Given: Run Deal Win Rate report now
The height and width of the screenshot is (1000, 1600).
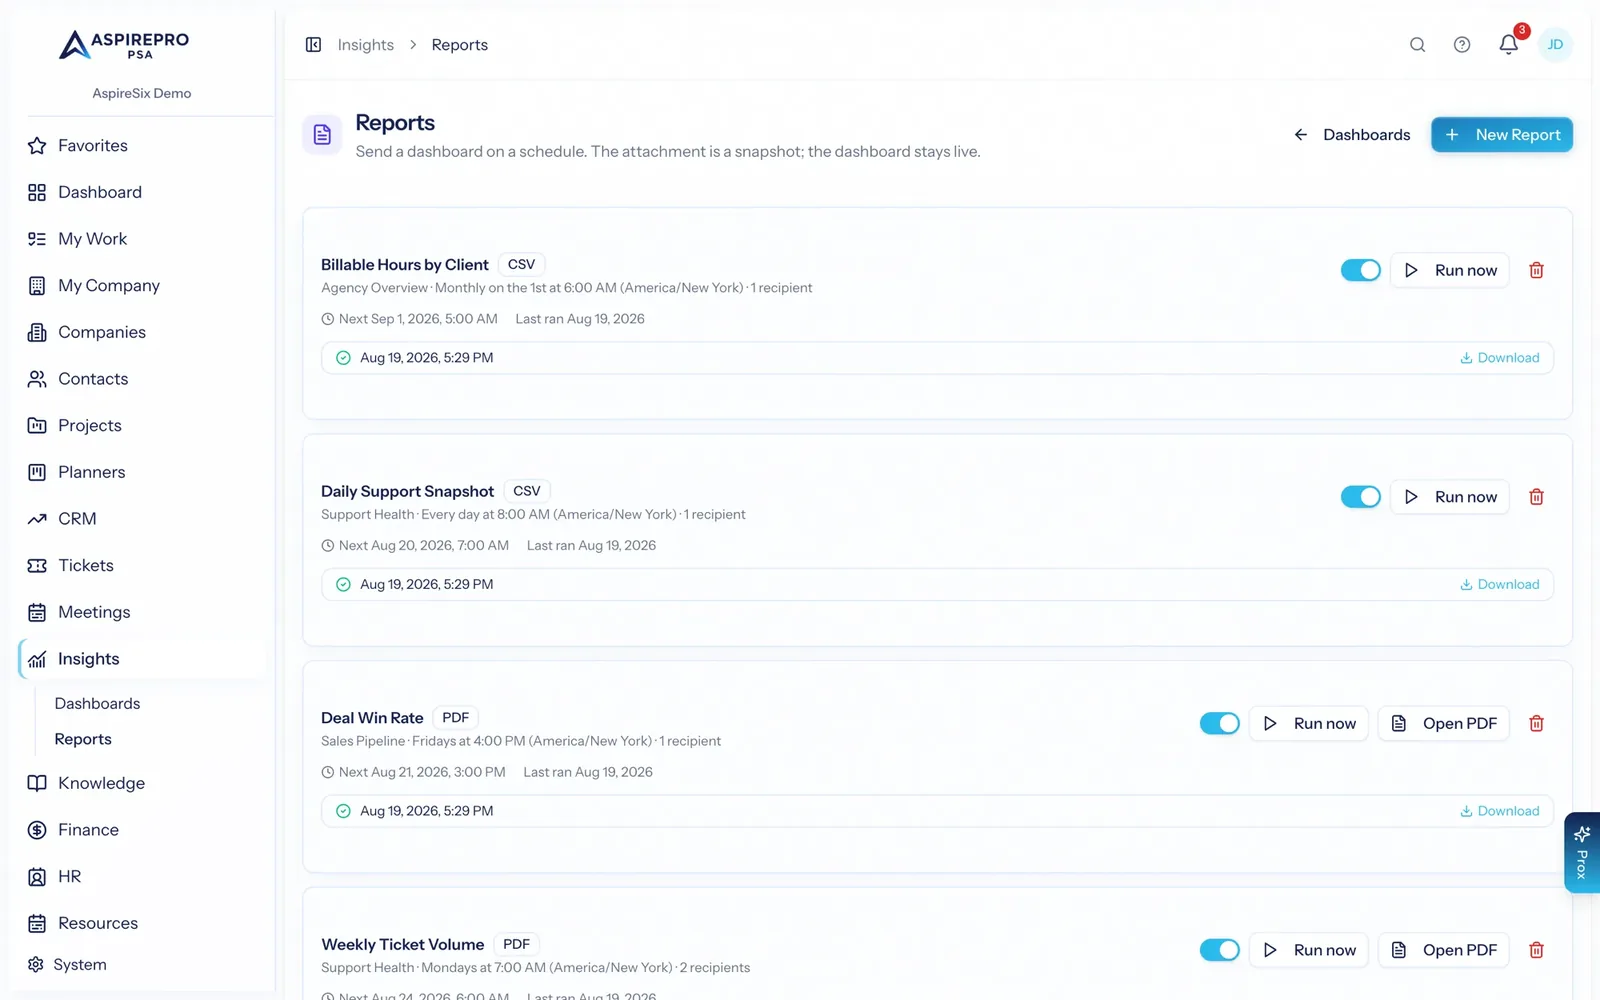Looking at the screenshot, I should point(1309,723).
